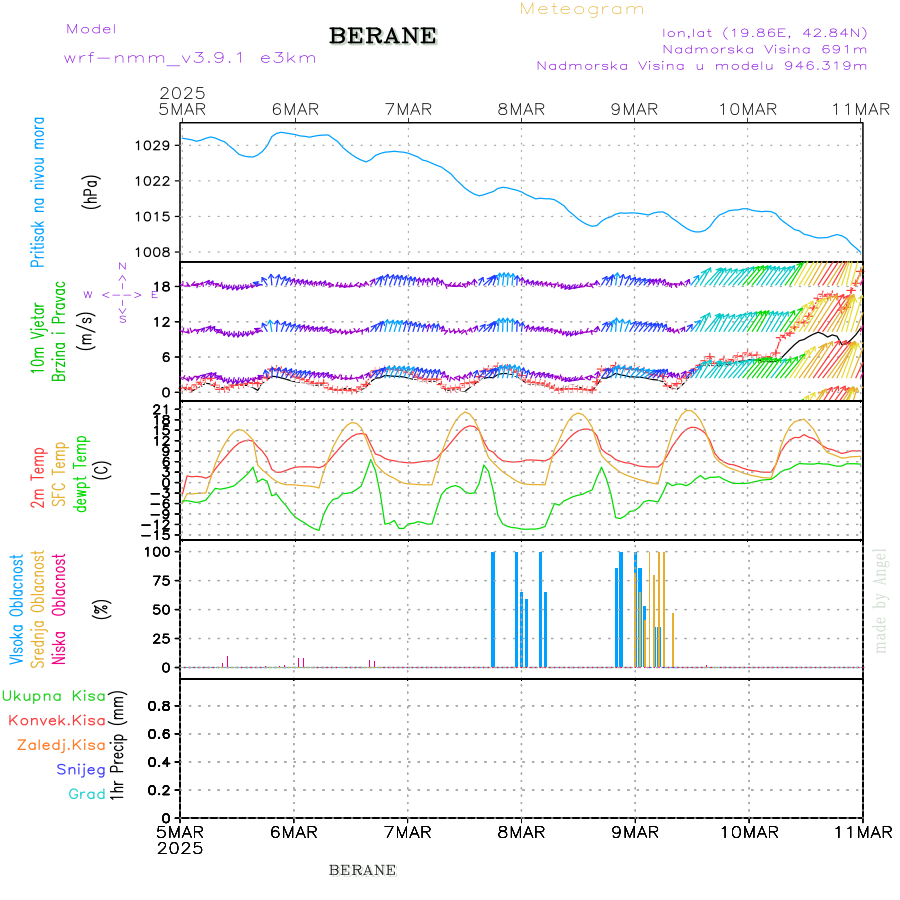Viewport: 900px width, 900px height.
Task: Select the Konvek.Kisa legend entry
Action: [x=57, y=720]
